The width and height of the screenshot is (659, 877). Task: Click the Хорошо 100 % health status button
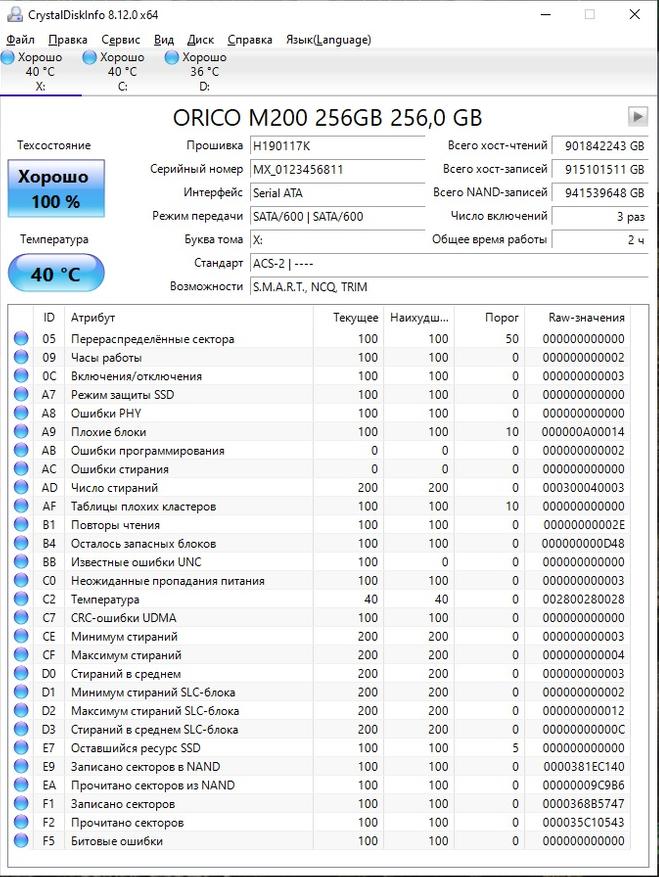[56, 189]
